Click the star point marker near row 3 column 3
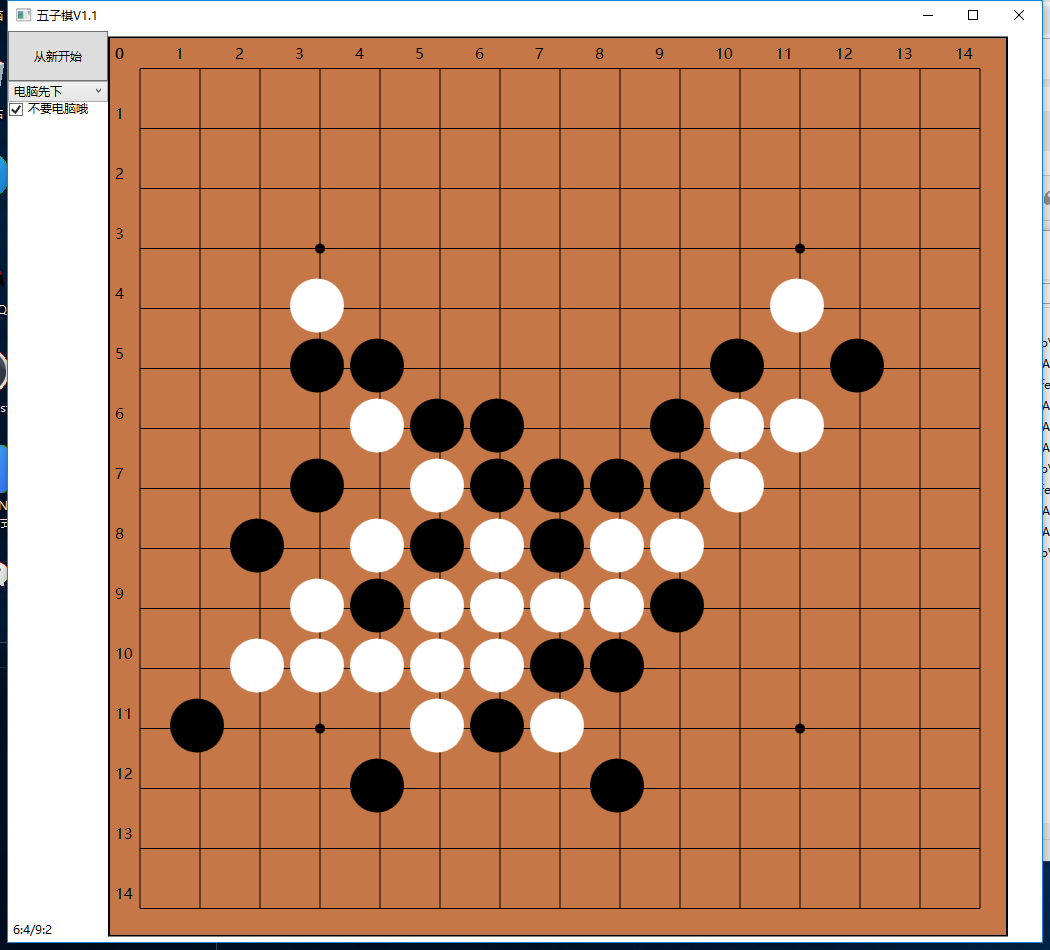The width and height of the screenshot is (1050, 950). point(319,247)
